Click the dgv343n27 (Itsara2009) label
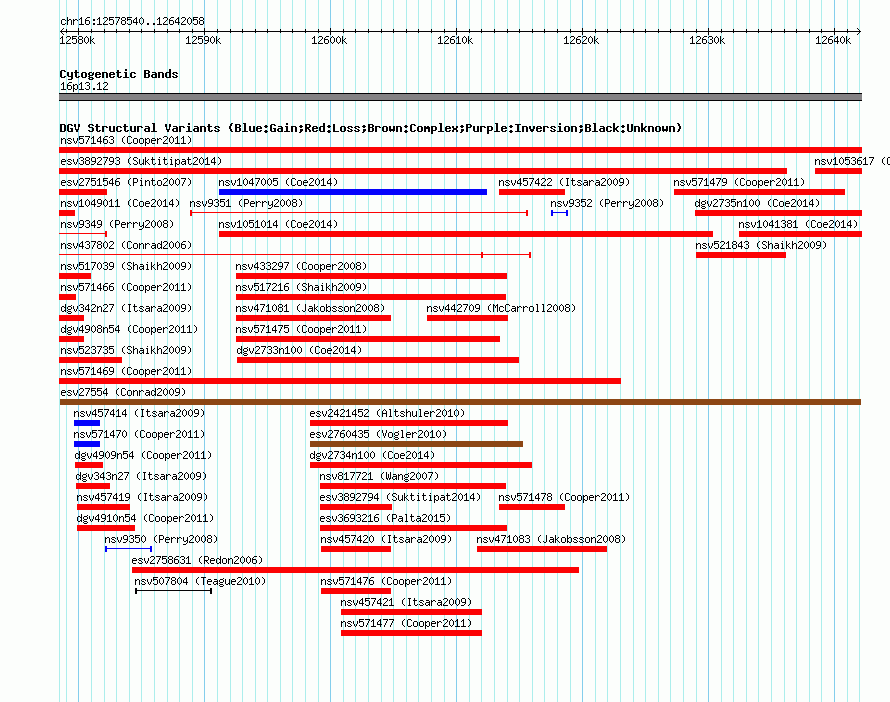 pyautogui.click(x=141, y=476)
